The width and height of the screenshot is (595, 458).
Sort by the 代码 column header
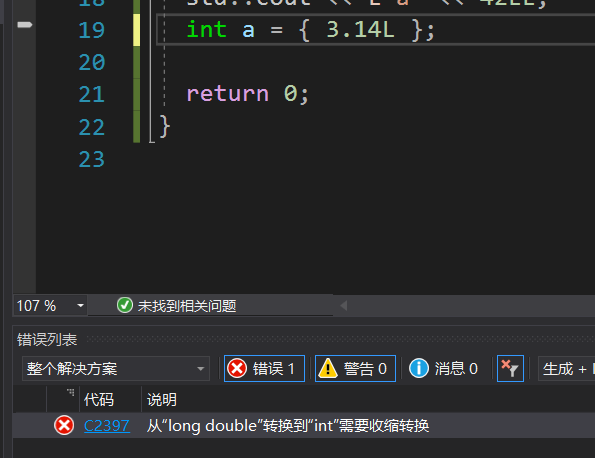point(99,400)
